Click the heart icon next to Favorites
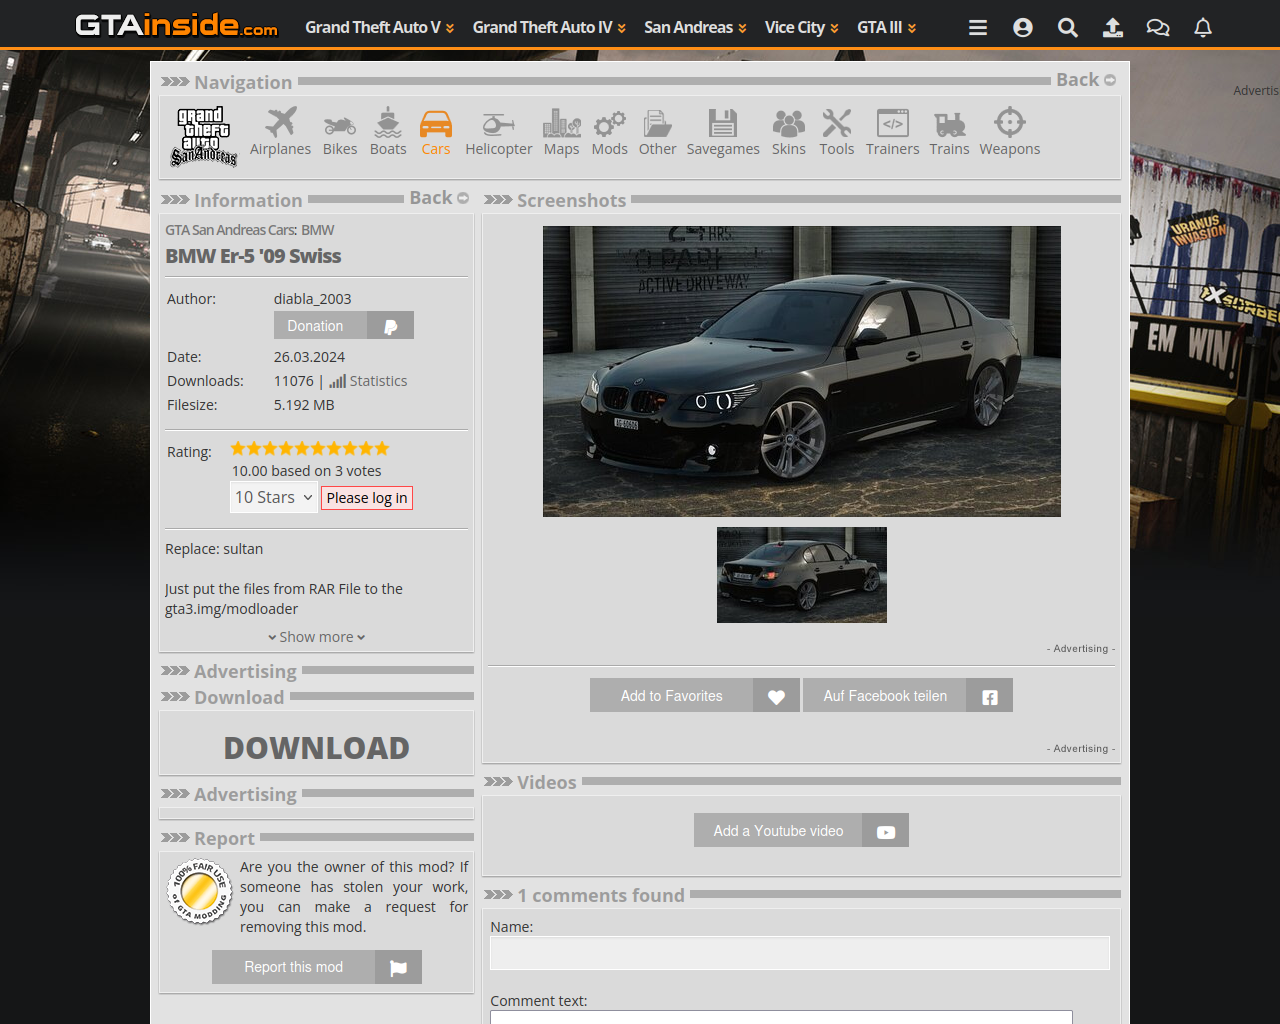This screenshot has height=1024, width=1280. pyautogui.click(x=776, y=696)
